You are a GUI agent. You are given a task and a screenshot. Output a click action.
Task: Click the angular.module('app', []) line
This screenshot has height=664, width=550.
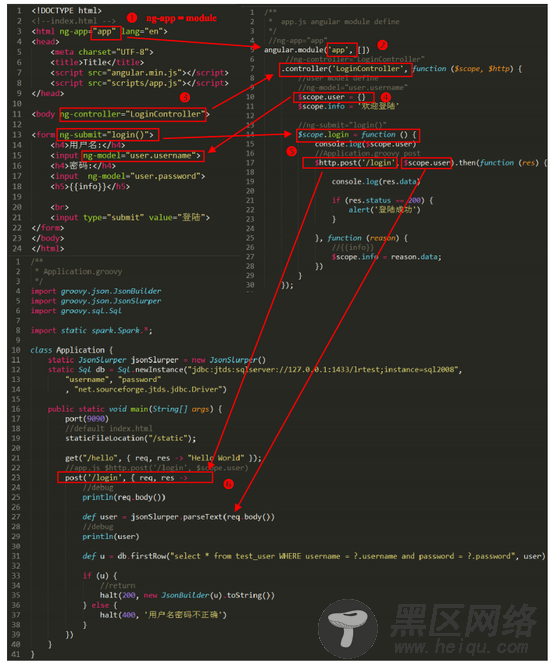317,50
